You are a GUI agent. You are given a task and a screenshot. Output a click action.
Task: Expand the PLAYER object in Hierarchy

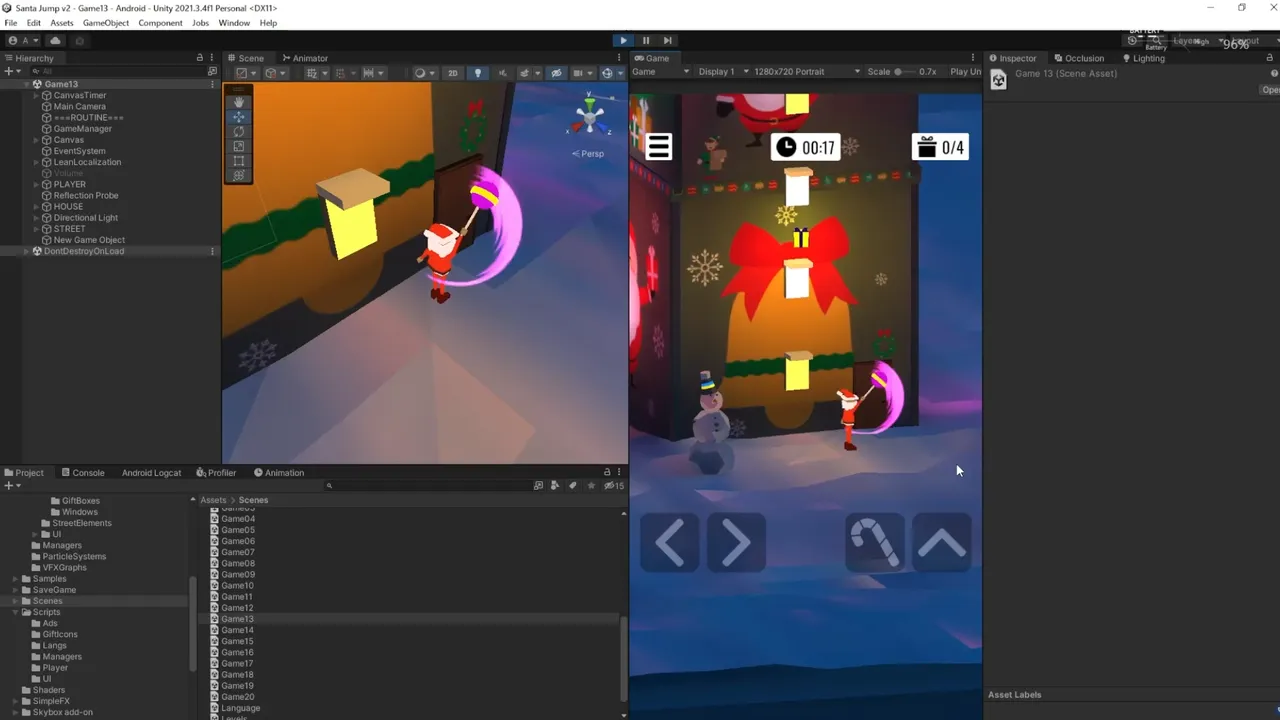point(37,184)
